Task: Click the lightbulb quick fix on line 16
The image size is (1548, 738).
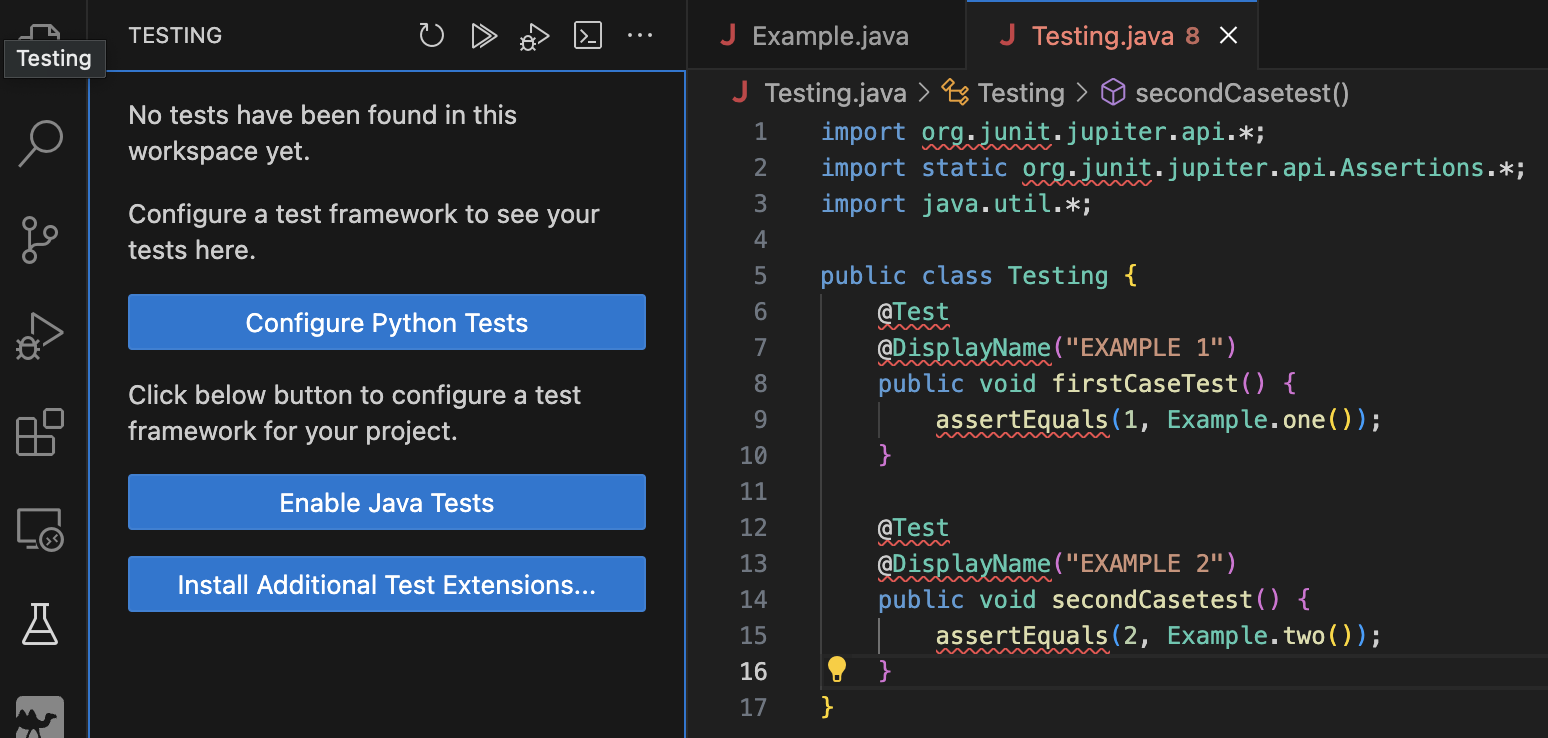Action: click(838, 670)
